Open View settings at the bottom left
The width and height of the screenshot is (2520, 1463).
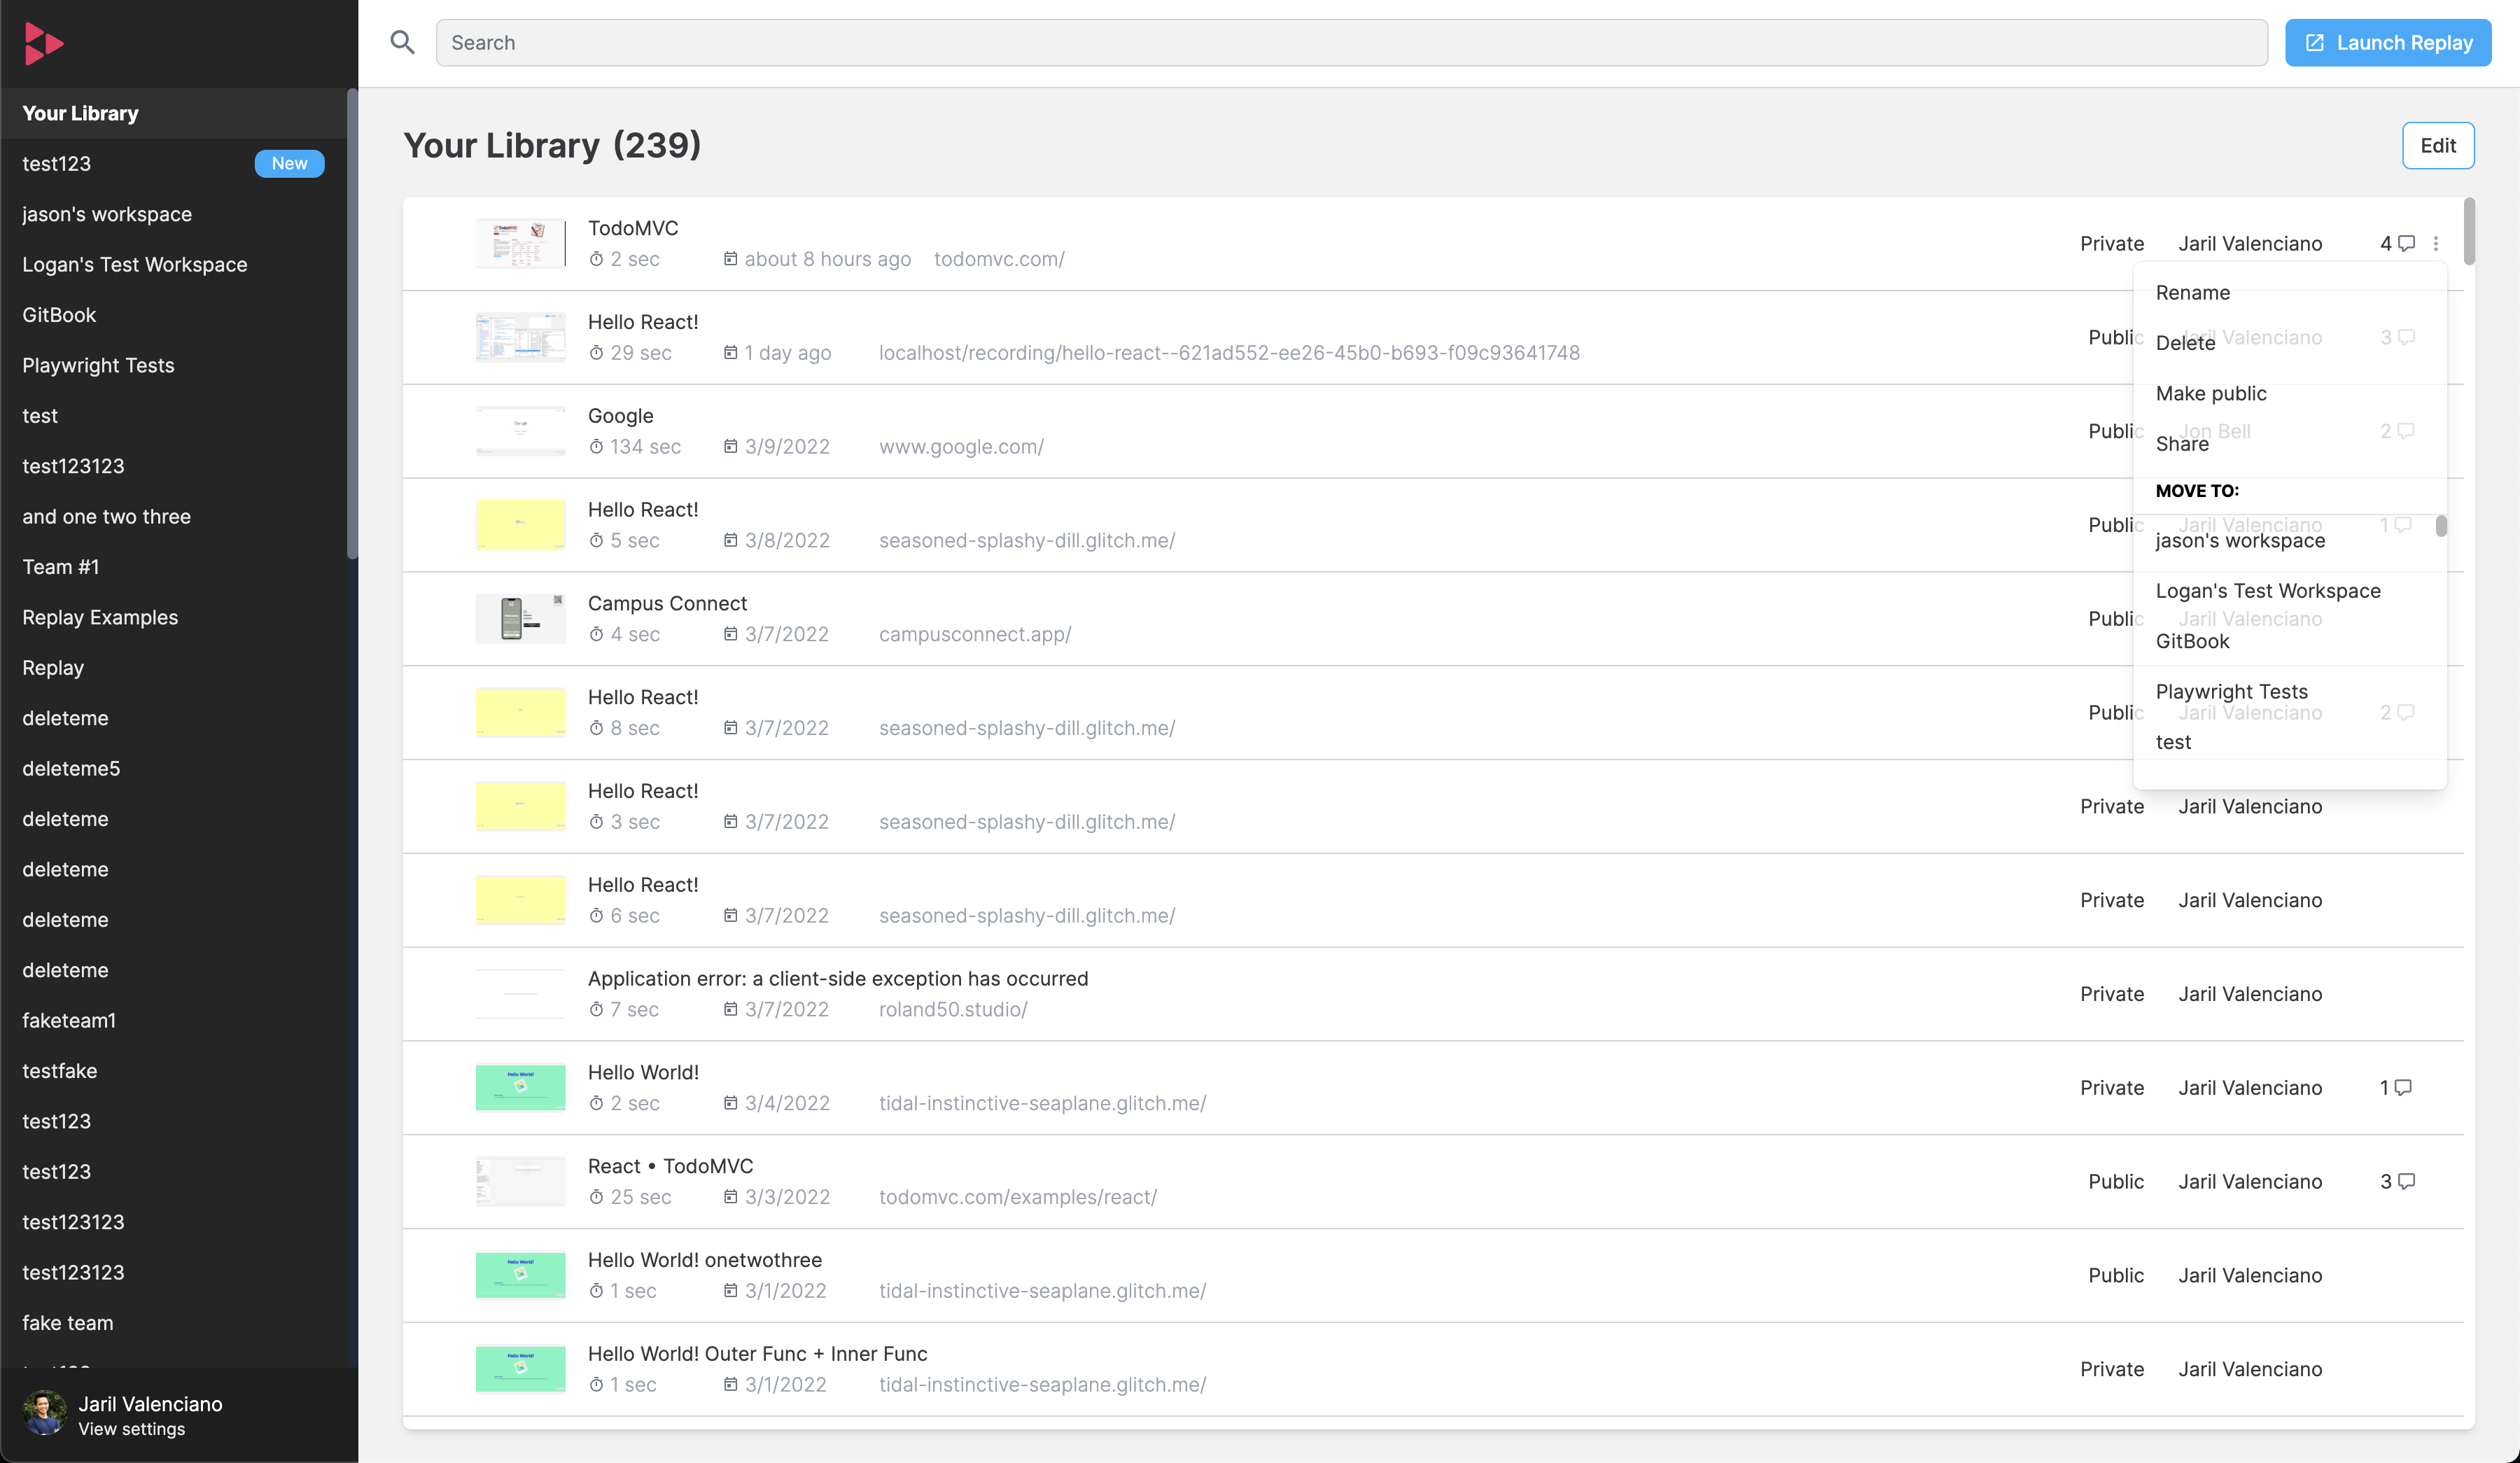132,1428
